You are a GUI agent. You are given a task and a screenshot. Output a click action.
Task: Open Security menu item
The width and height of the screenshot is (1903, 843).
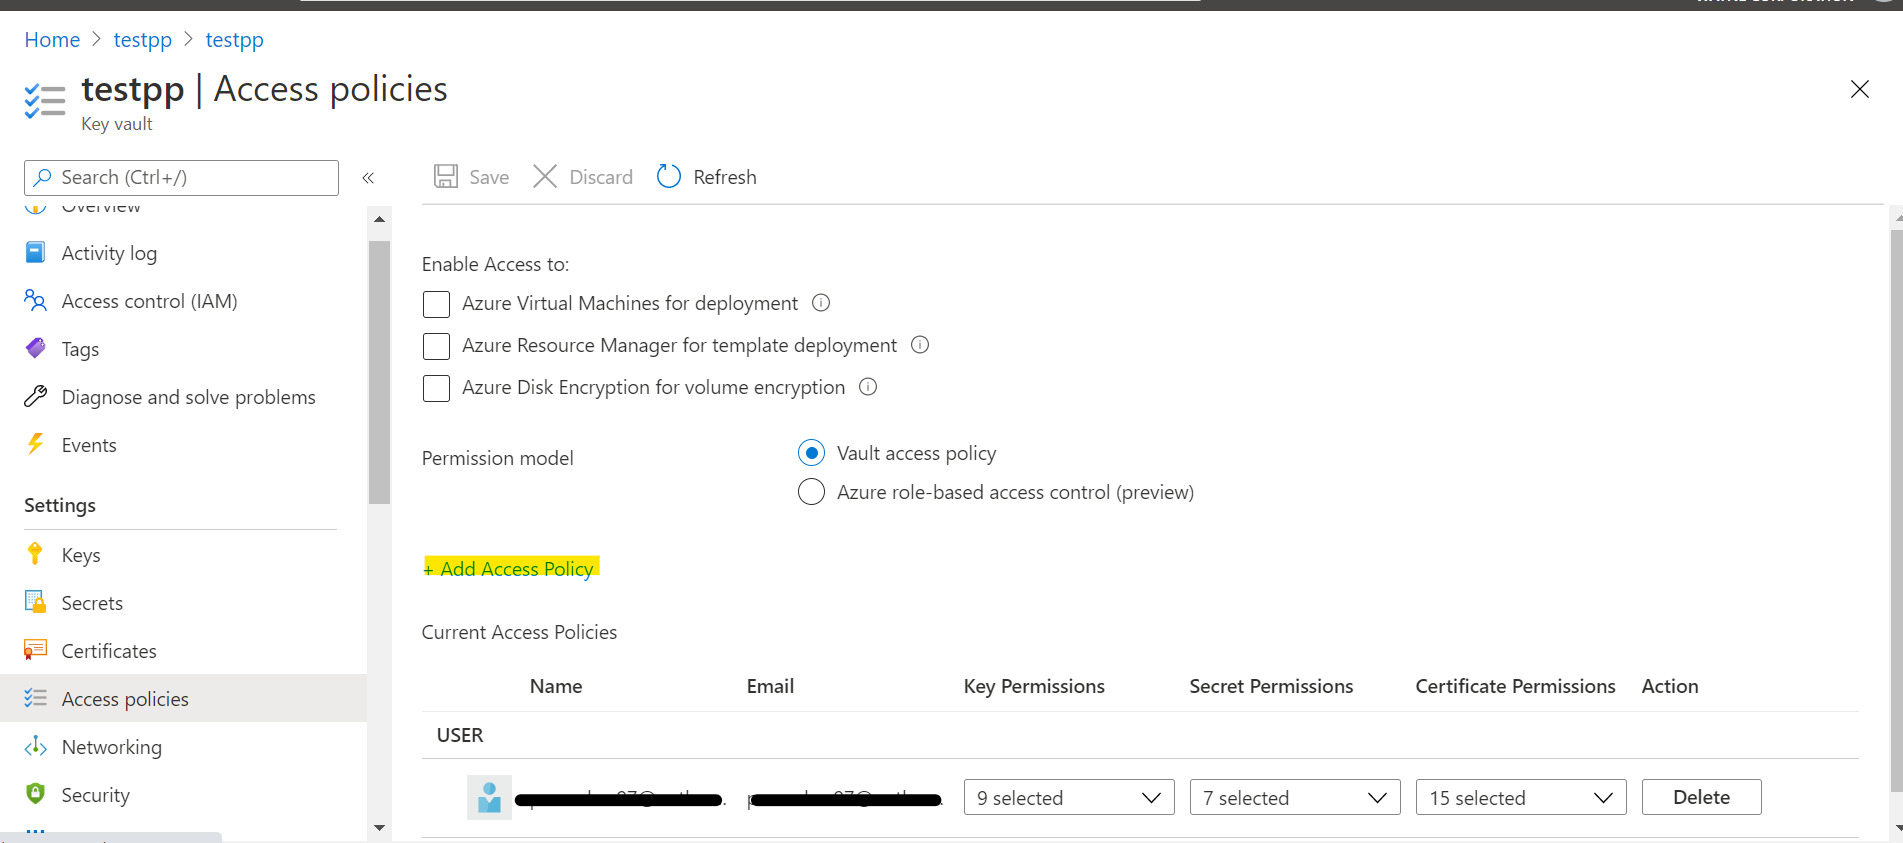pyautogui.click(x=183, y=795)
